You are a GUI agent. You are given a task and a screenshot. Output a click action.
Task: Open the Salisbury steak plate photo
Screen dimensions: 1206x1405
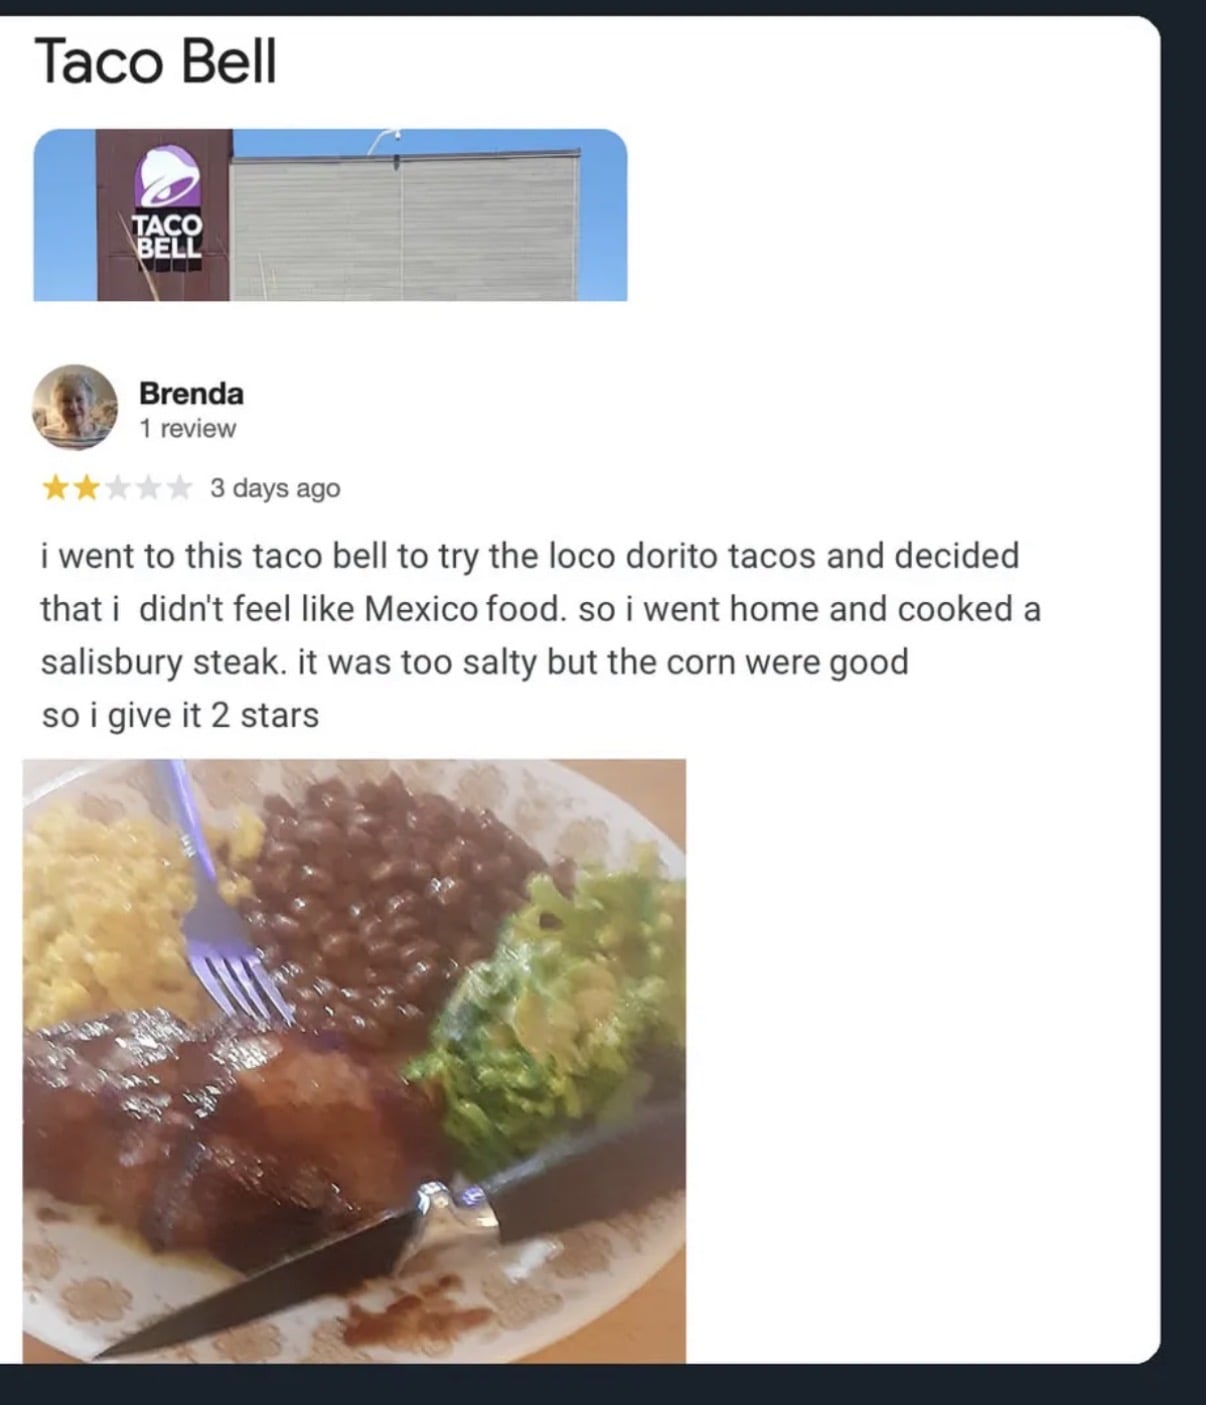click(x=354, y=1061)
